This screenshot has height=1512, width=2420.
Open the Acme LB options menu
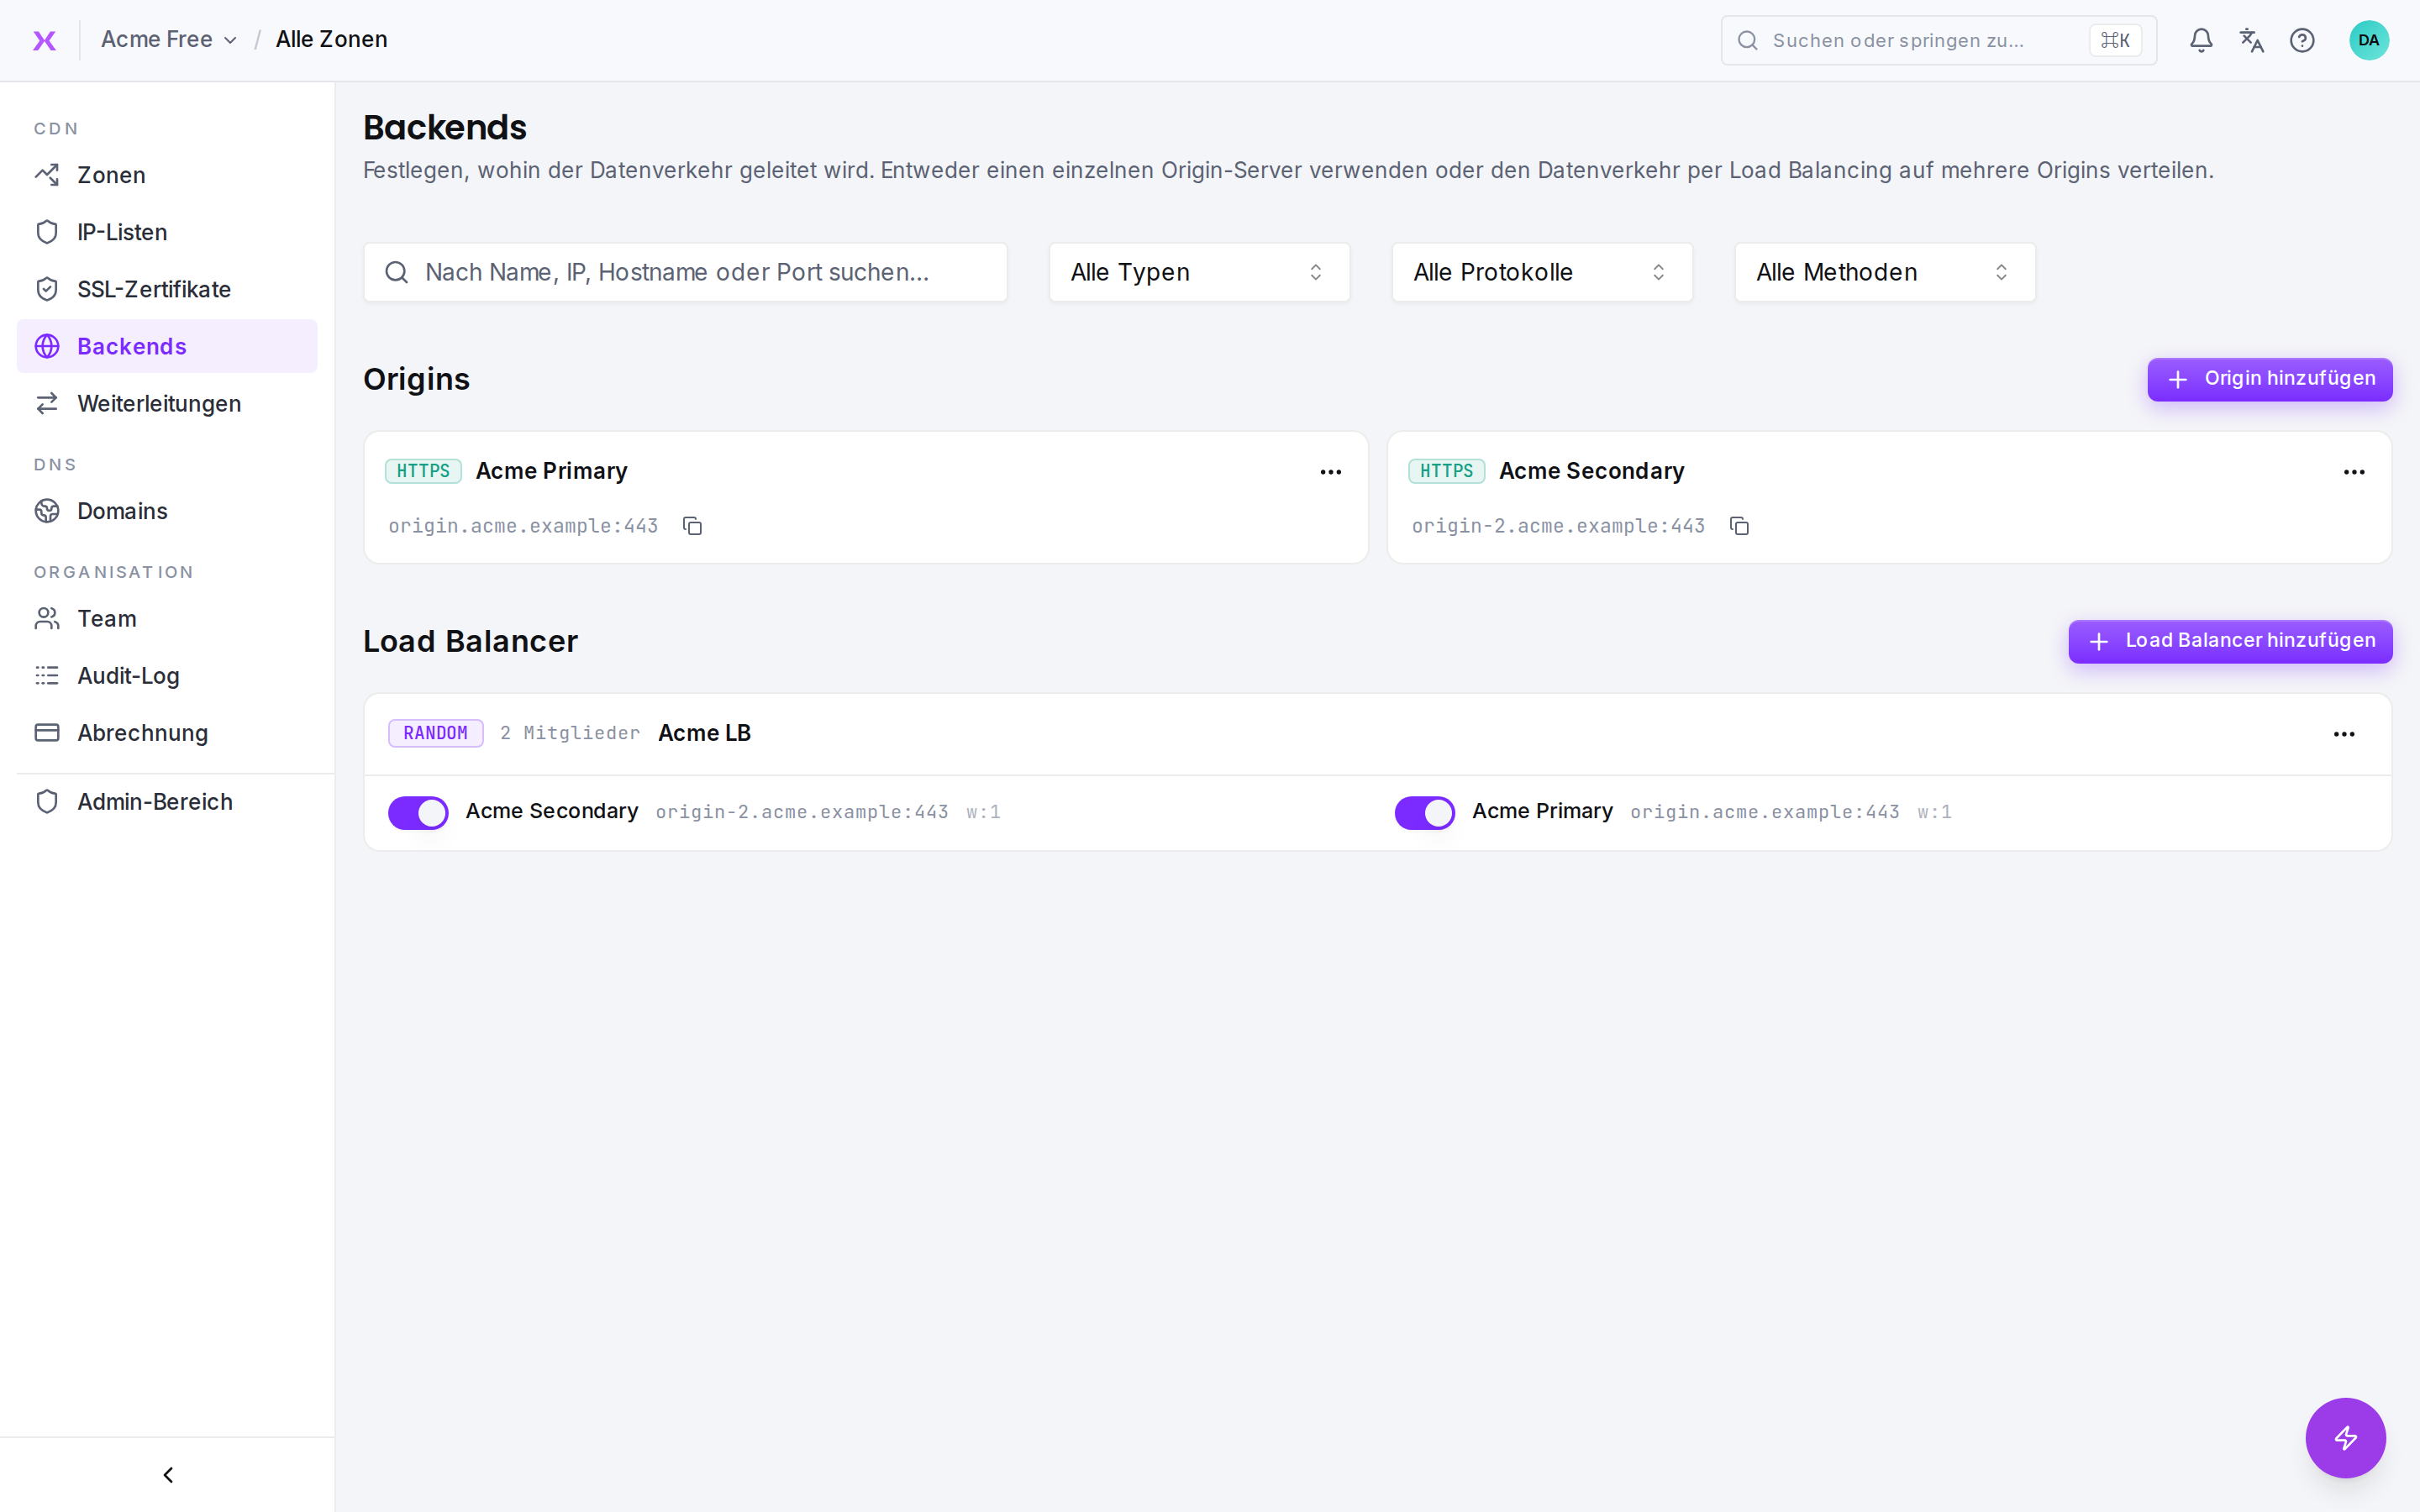click(x=2344, y=734)
